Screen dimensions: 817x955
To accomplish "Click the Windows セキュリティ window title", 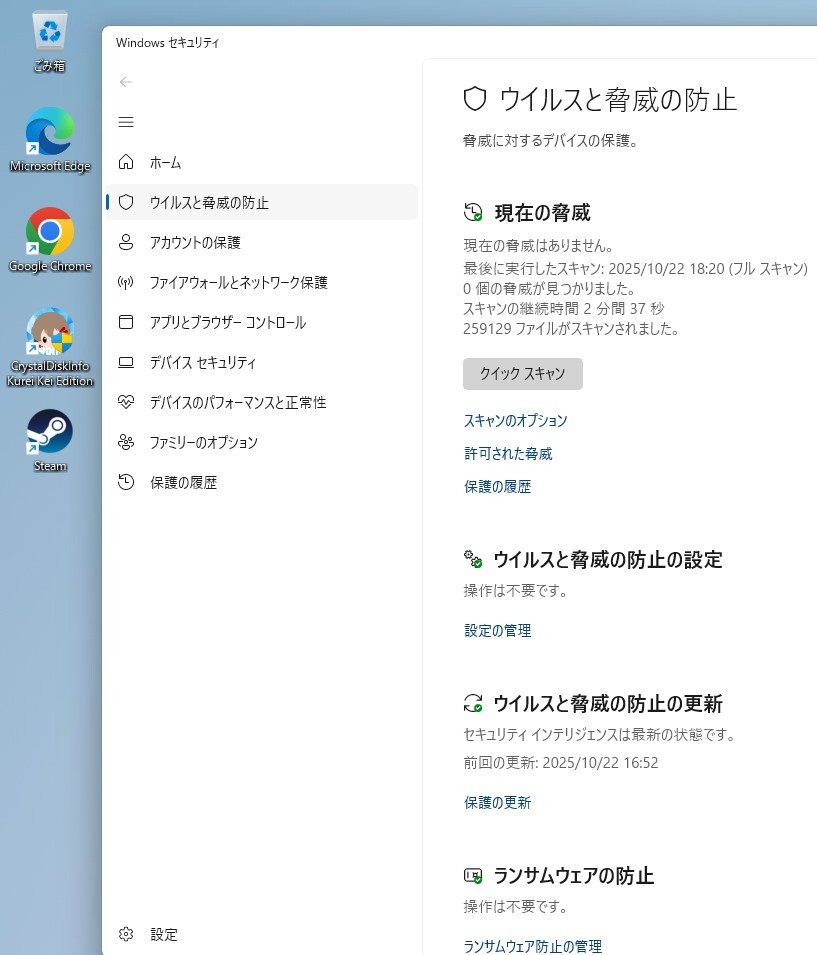I will 168,43.
